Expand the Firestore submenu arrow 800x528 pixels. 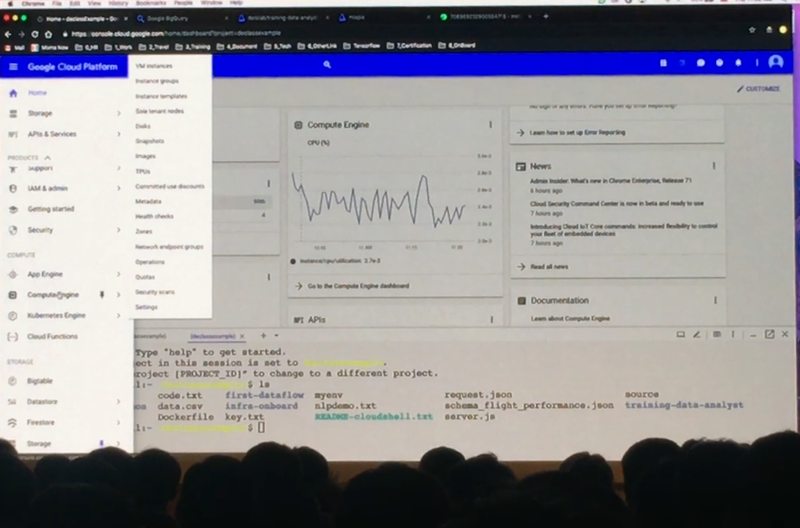pos(118,422)
